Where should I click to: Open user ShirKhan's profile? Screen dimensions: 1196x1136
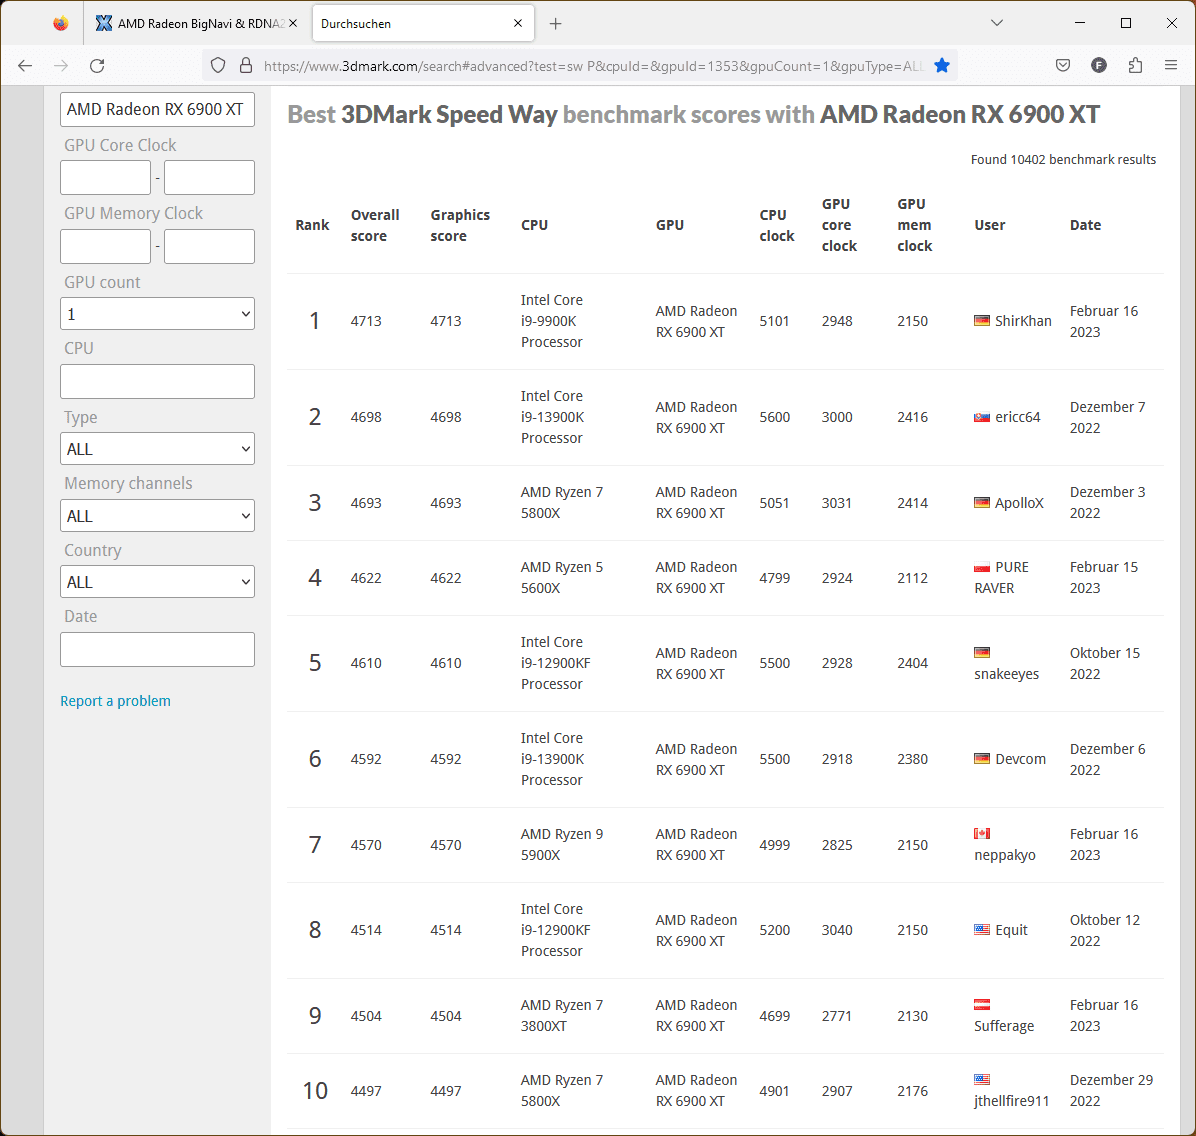pyautogui.click(x=1023, y=320)
